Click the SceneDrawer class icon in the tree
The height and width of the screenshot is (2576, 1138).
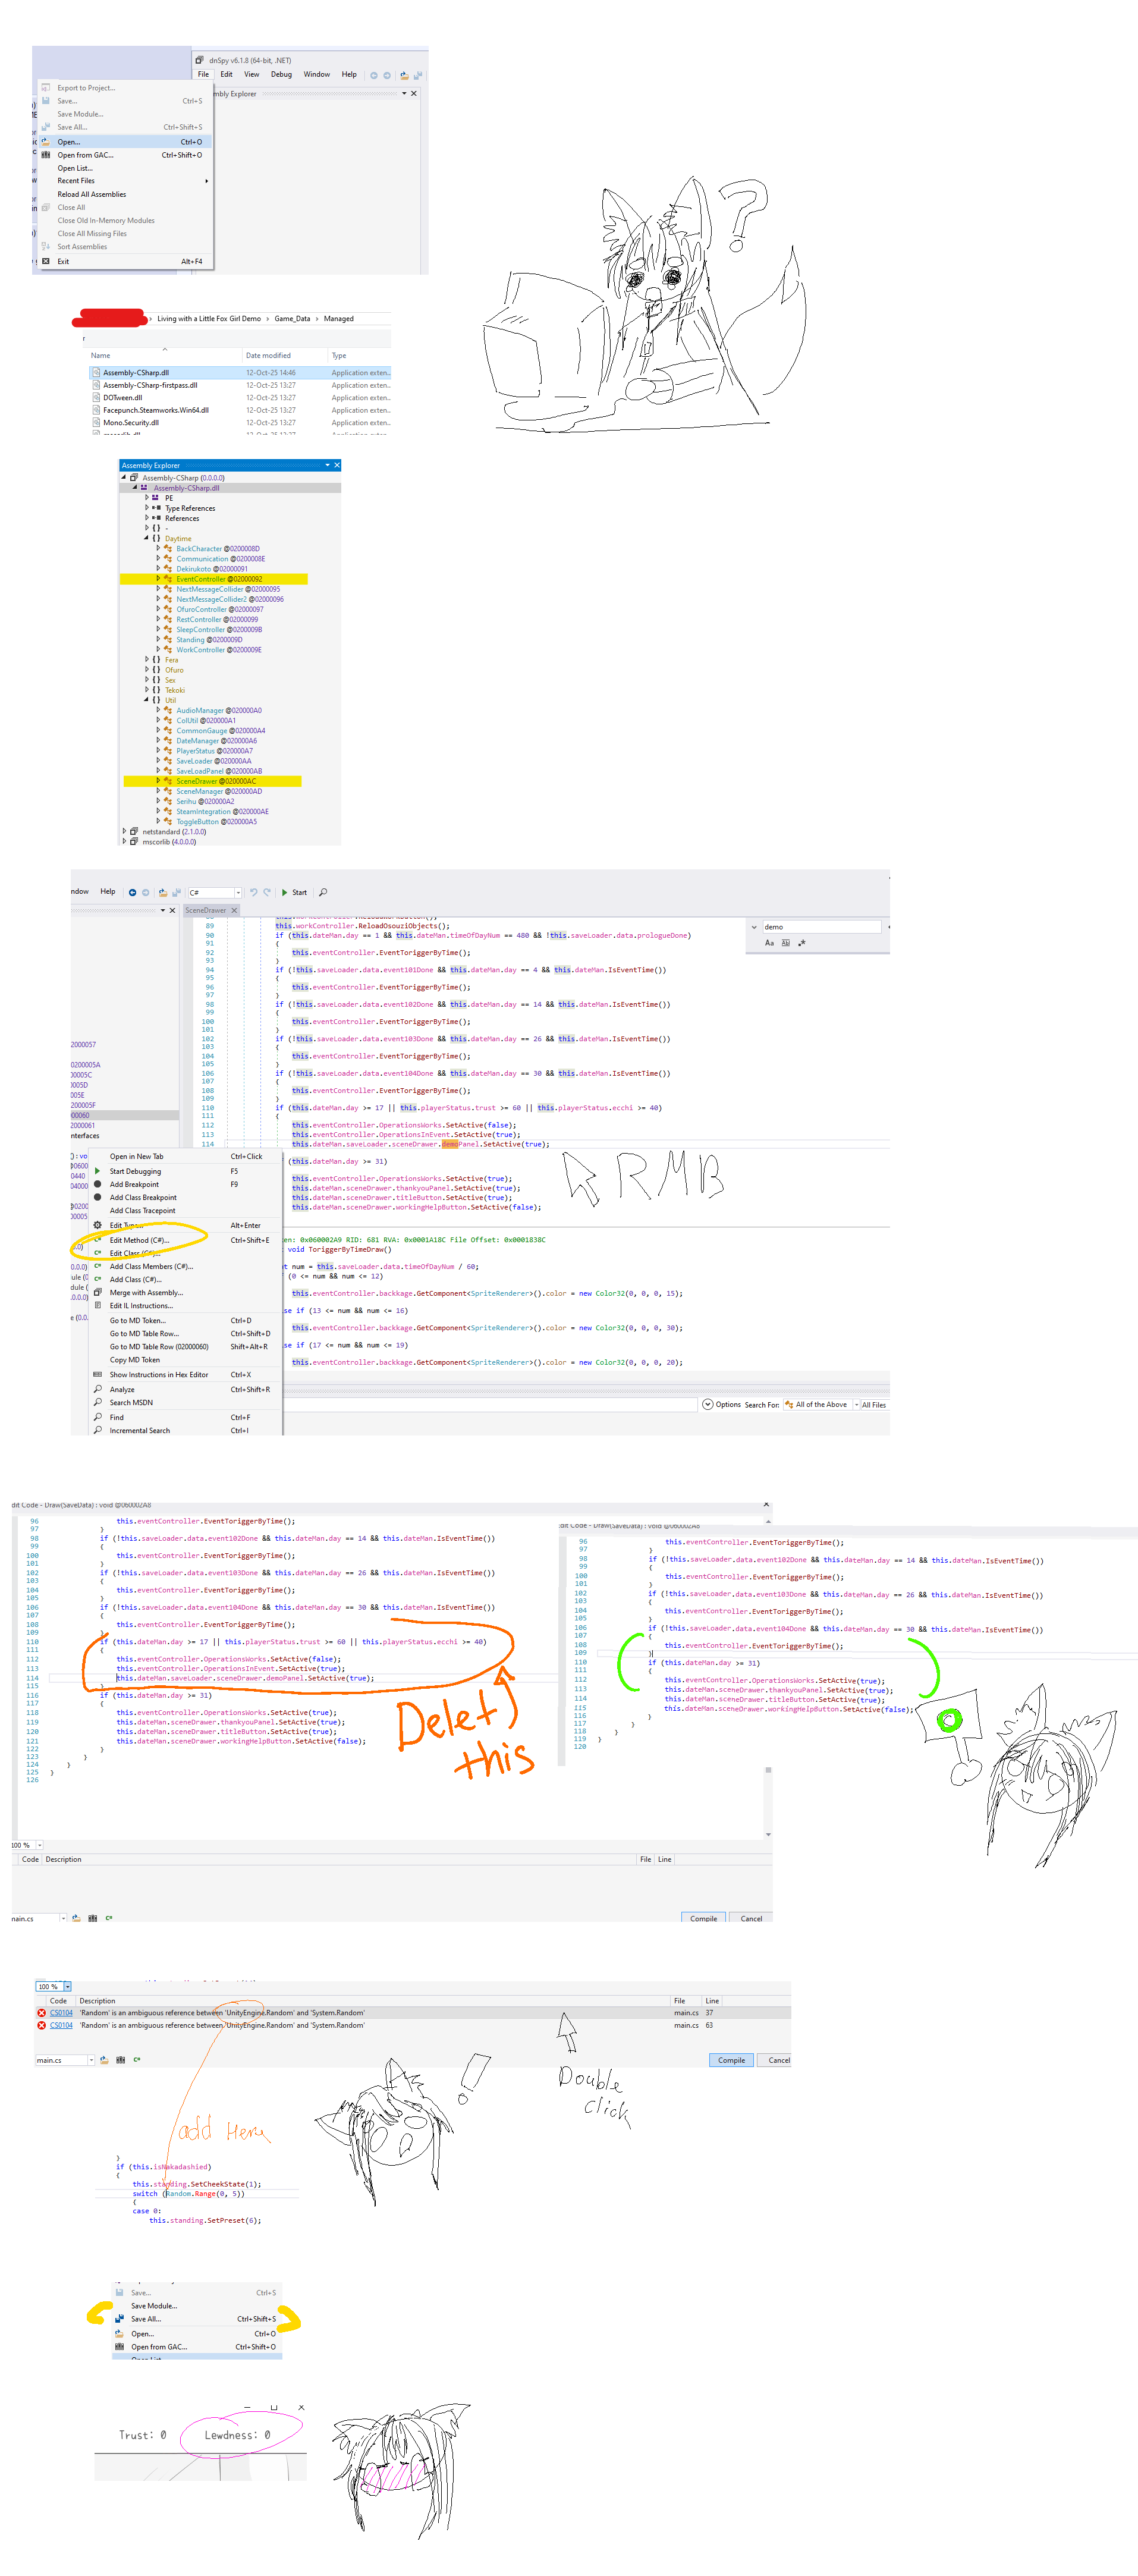click(168, 781)
